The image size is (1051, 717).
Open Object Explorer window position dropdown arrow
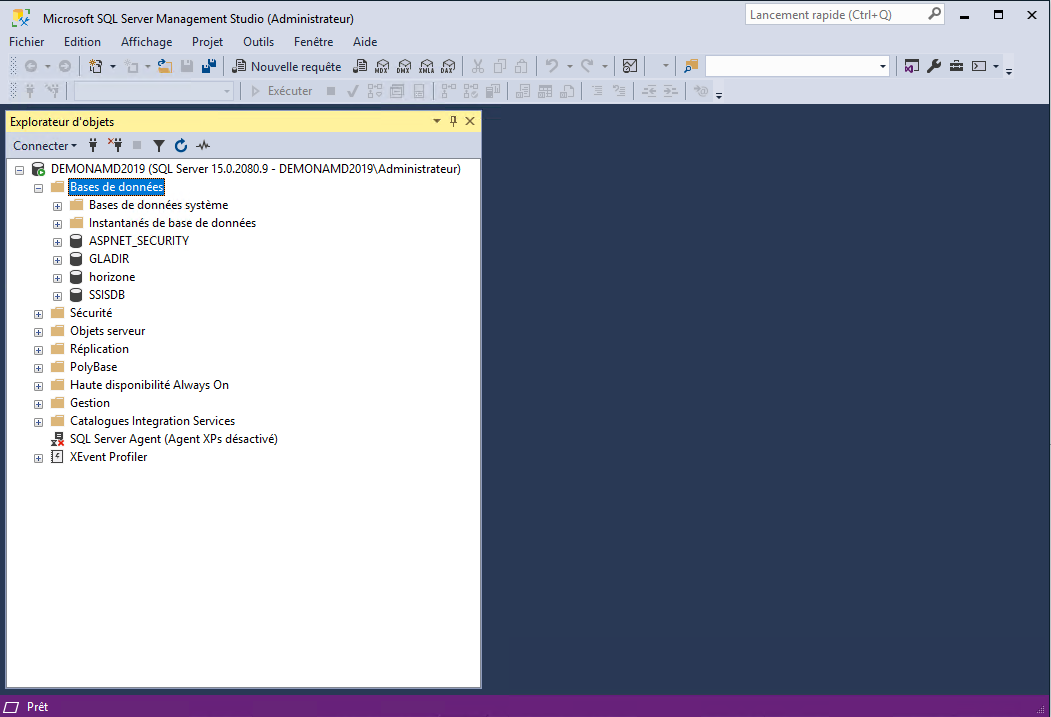(x=437, y=121)
